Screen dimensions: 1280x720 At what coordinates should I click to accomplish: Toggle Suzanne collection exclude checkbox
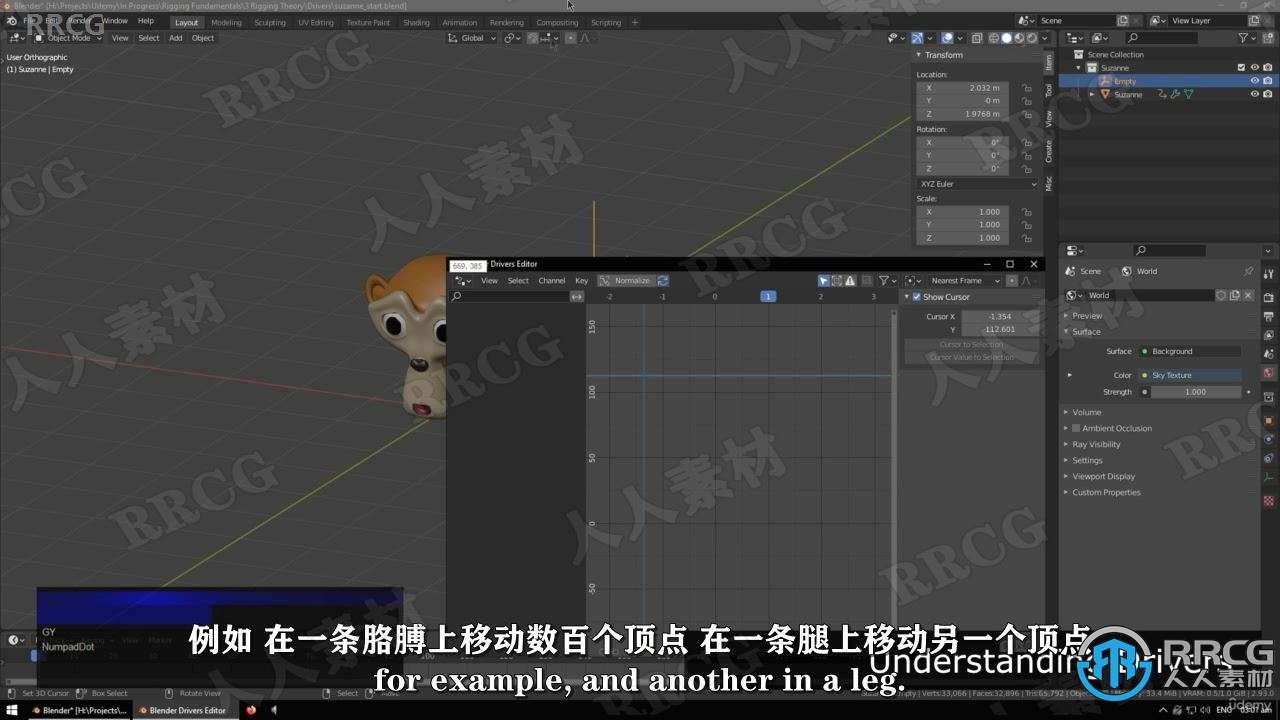[1242, 68]
